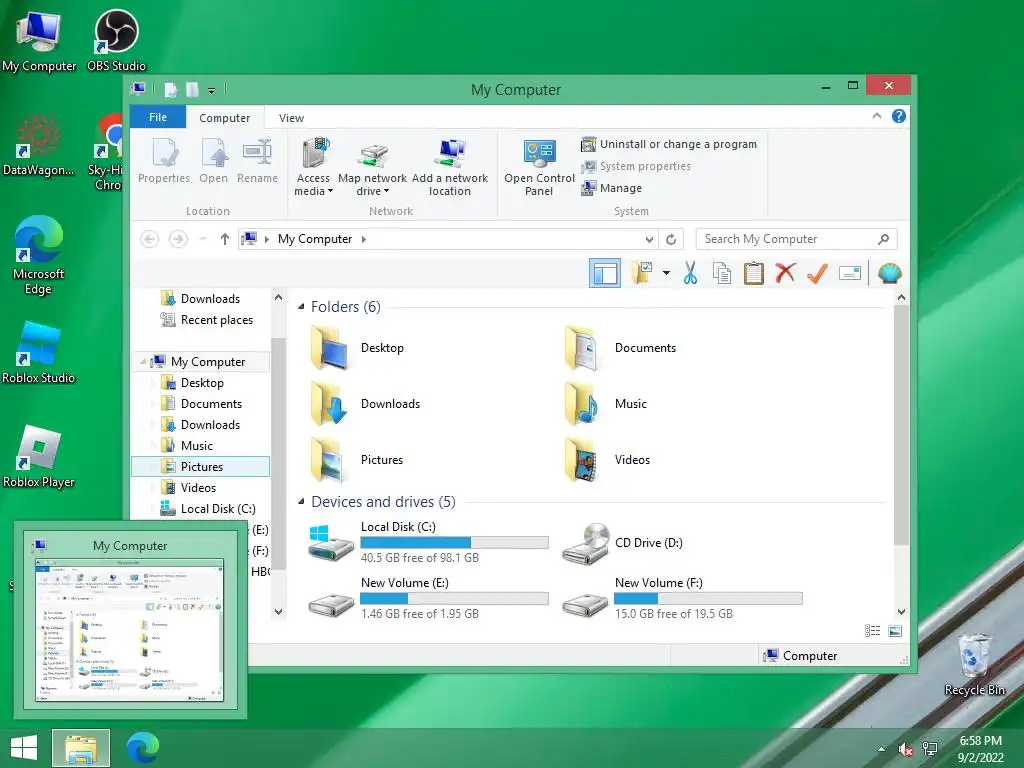Image resolution: width=1024 pixels, height=768 pixels.
Task: Select New Volume (E:) drive
Action: coord(428,598)
